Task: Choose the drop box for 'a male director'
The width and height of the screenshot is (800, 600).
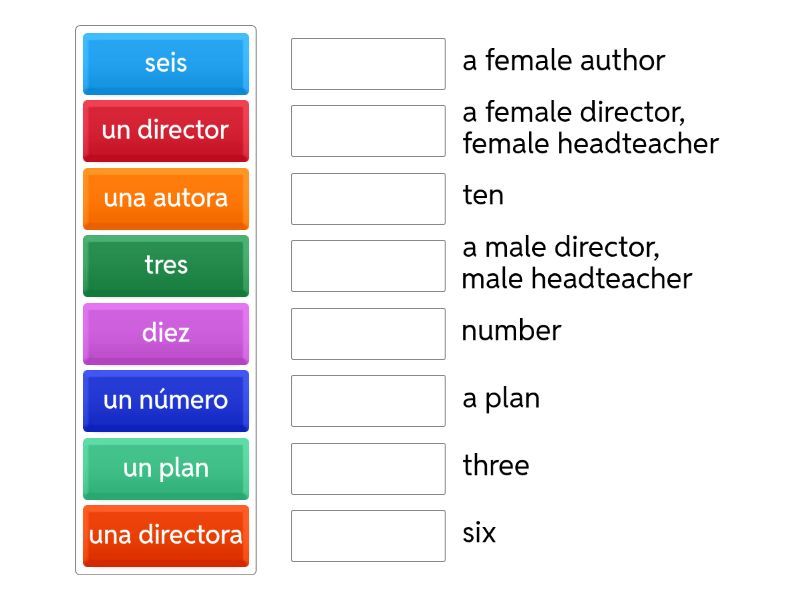Action: click(x=368, y=266)
